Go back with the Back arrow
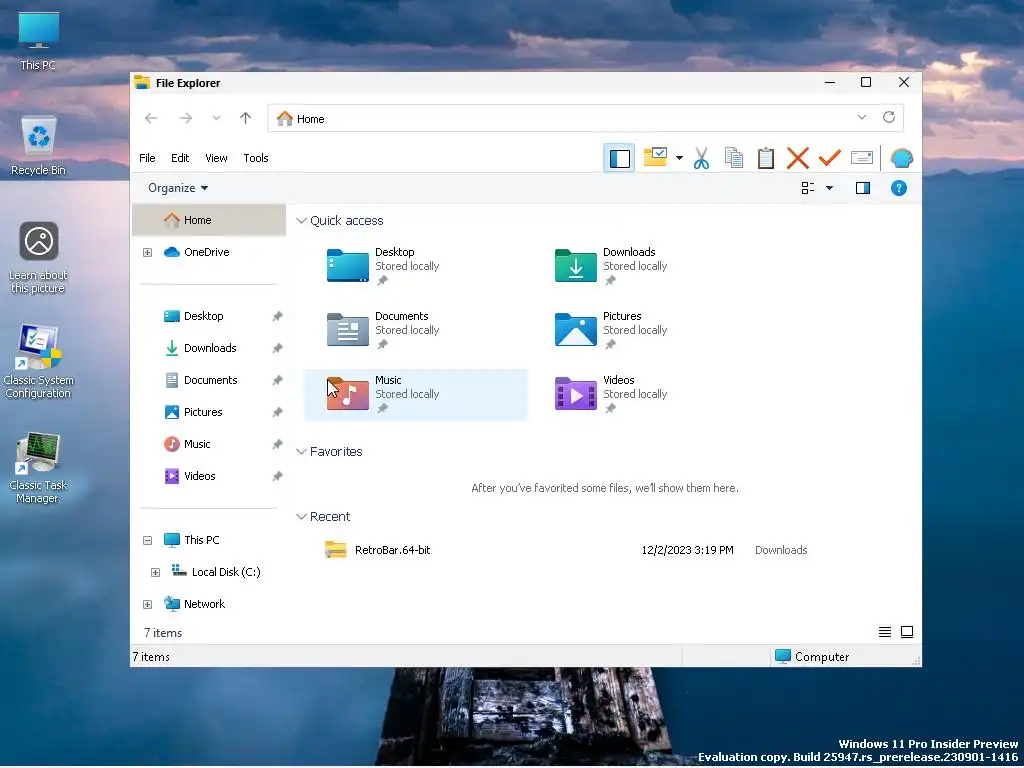Screen dimensions: 1024x768 pos(151,118)
